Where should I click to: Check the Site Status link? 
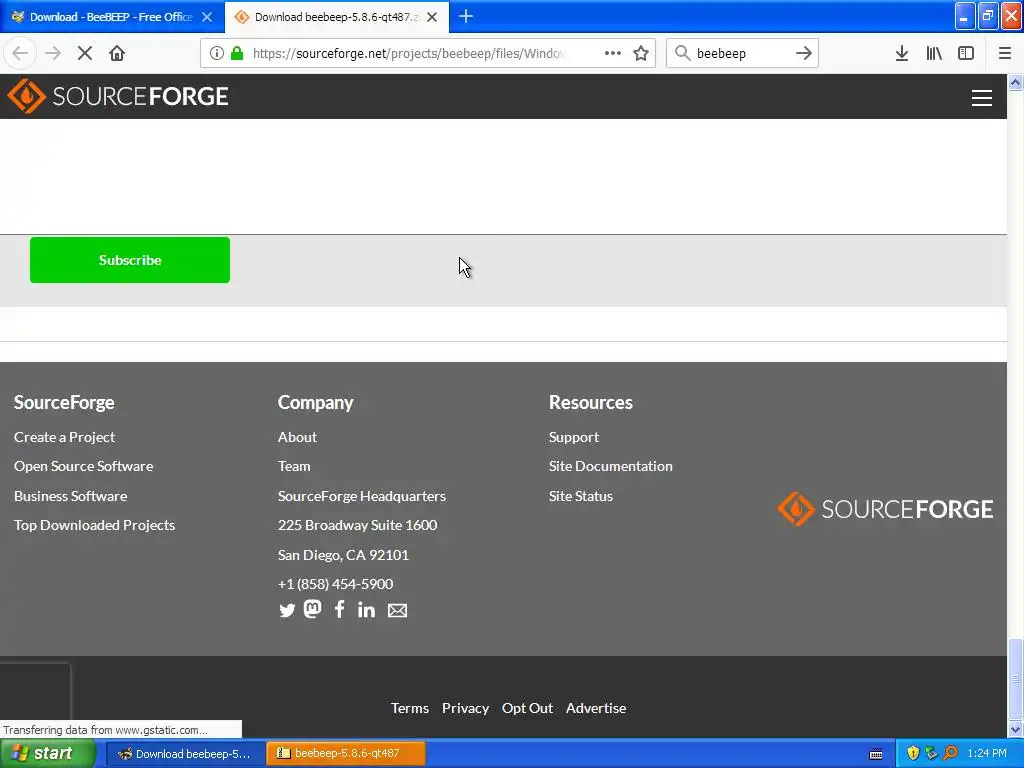[581, 496]
